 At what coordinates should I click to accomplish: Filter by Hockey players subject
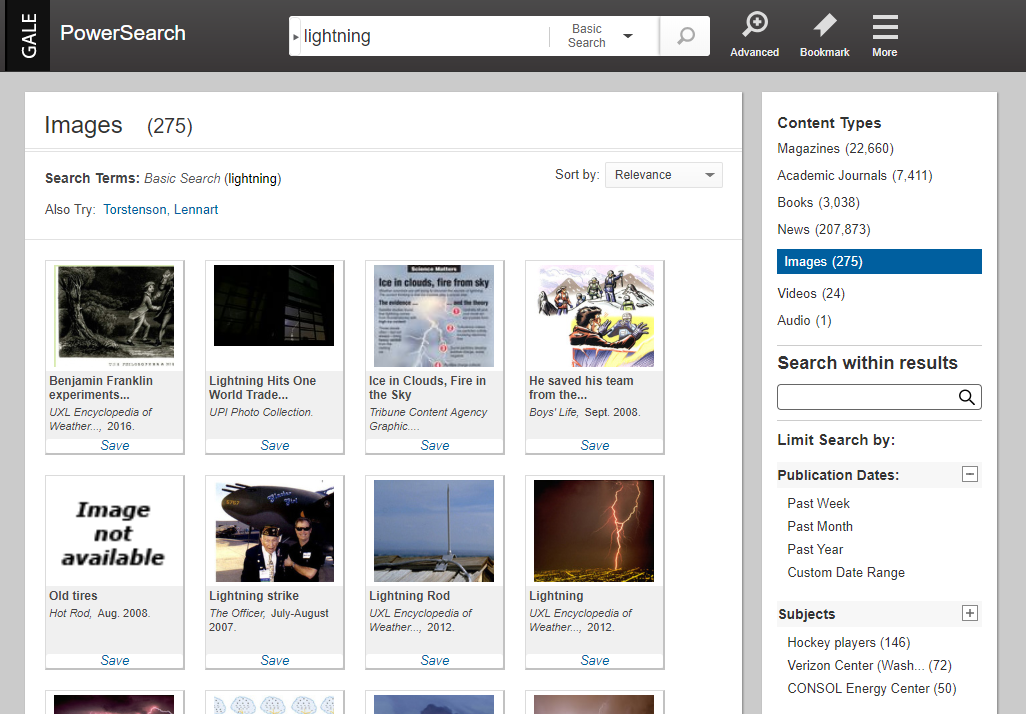pos(849,642)
